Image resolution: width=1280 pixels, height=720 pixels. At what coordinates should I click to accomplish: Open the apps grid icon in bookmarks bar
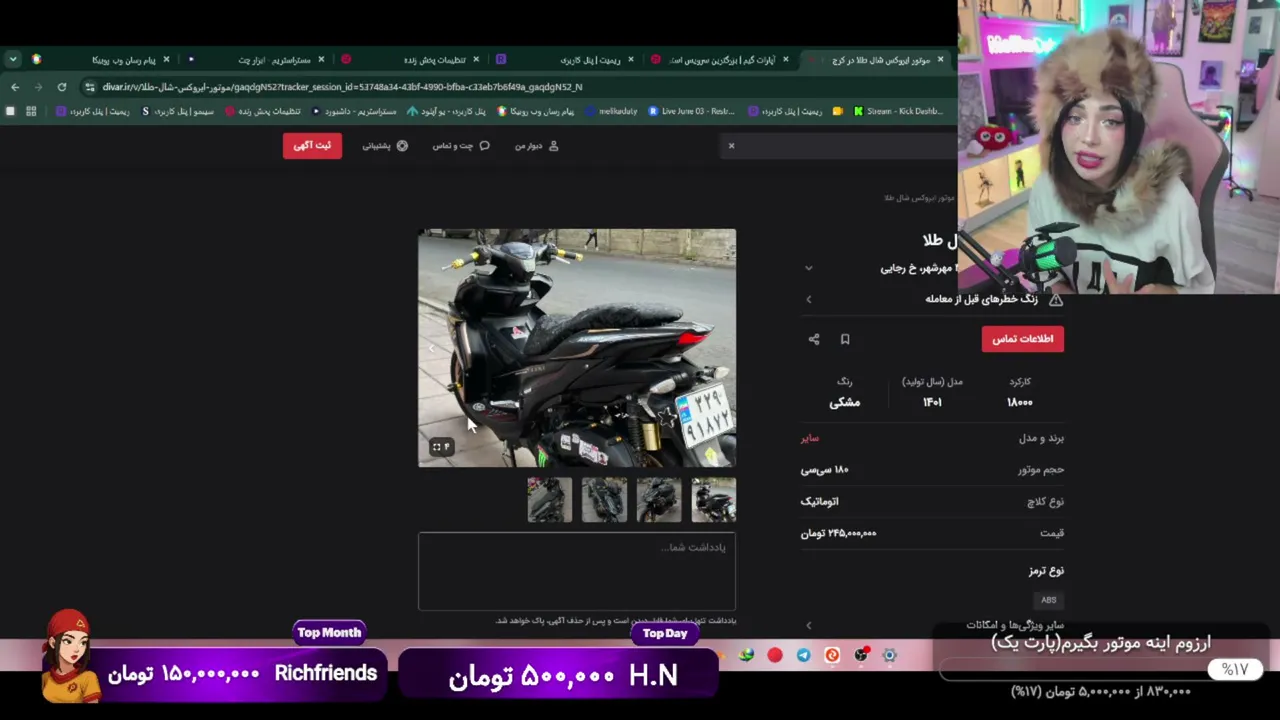click(31, 111)
